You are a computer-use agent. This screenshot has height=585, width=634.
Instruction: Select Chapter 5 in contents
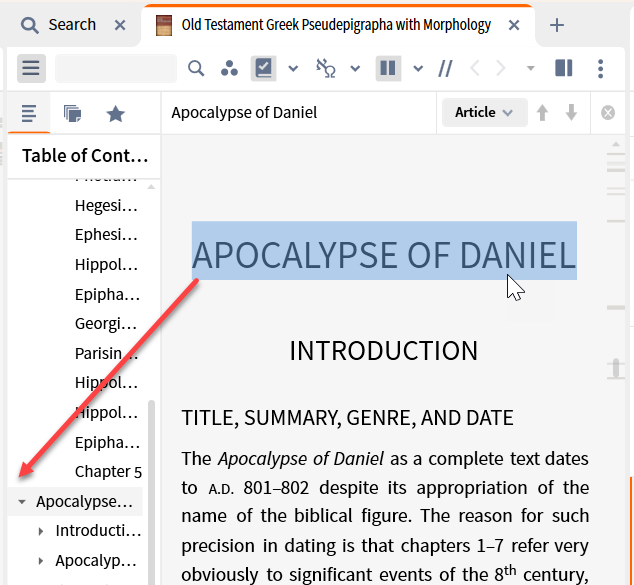[108, 472]
